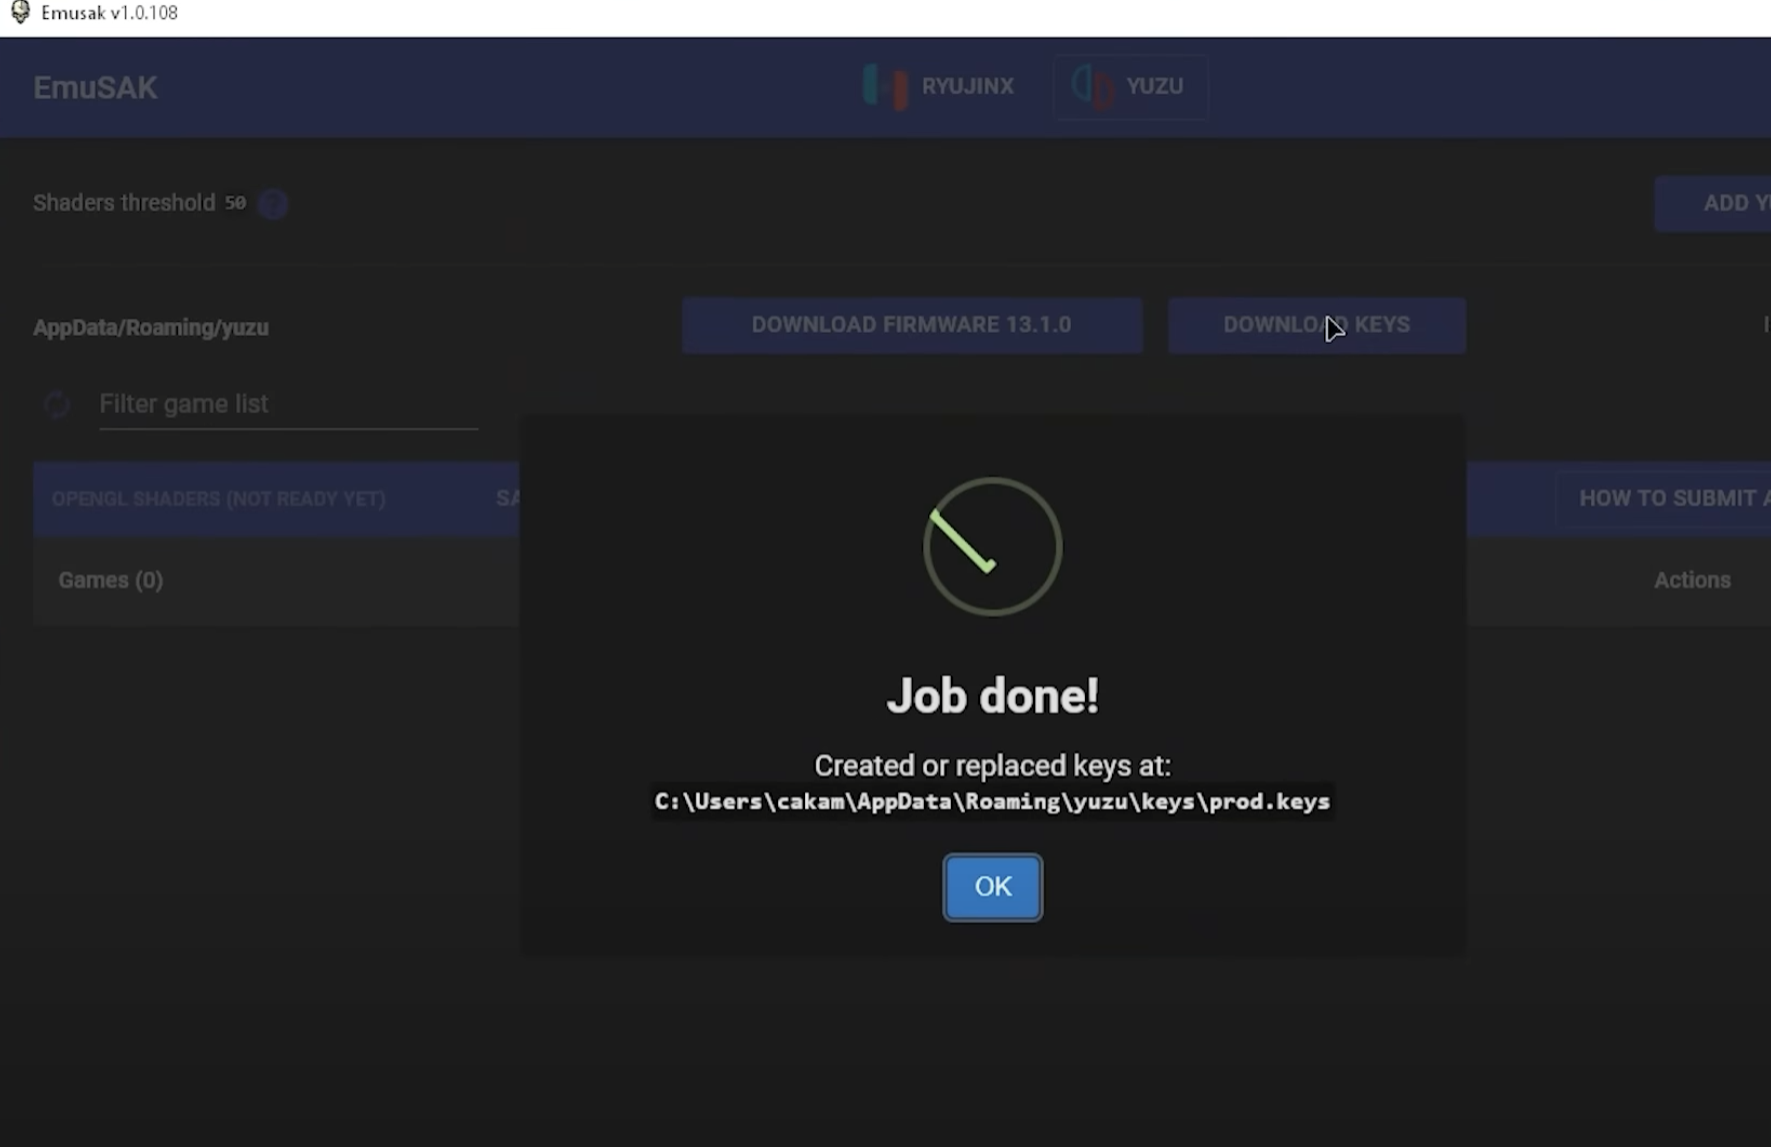This screenshot has height=1147, width=1771.
Task: Click the Actions column header
Action: pyautogui.click(x=1692, y=580)
